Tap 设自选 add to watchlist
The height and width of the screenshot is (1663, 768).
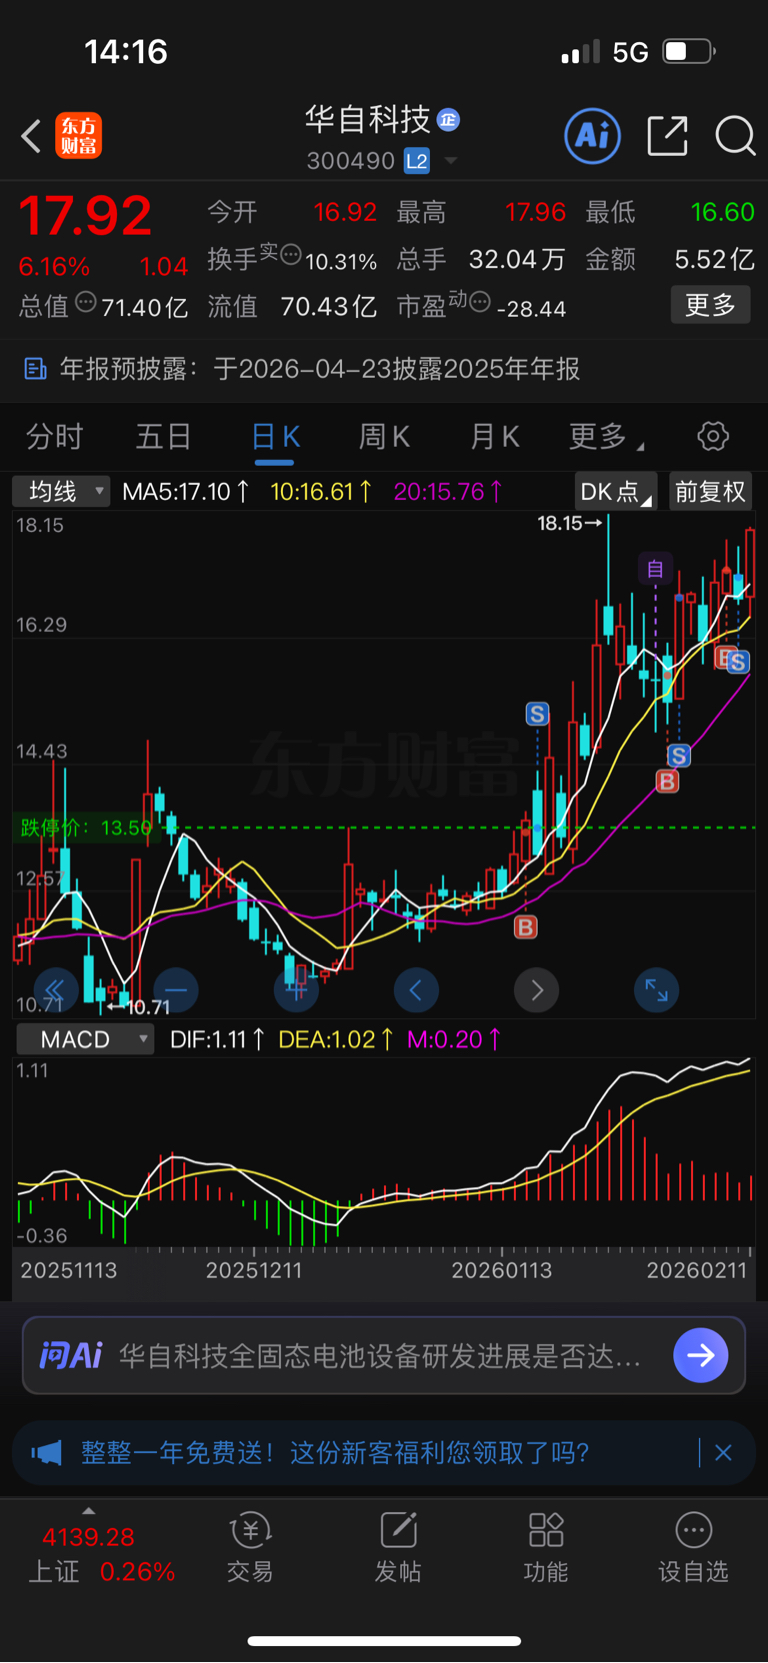(x=693, y=1548)
